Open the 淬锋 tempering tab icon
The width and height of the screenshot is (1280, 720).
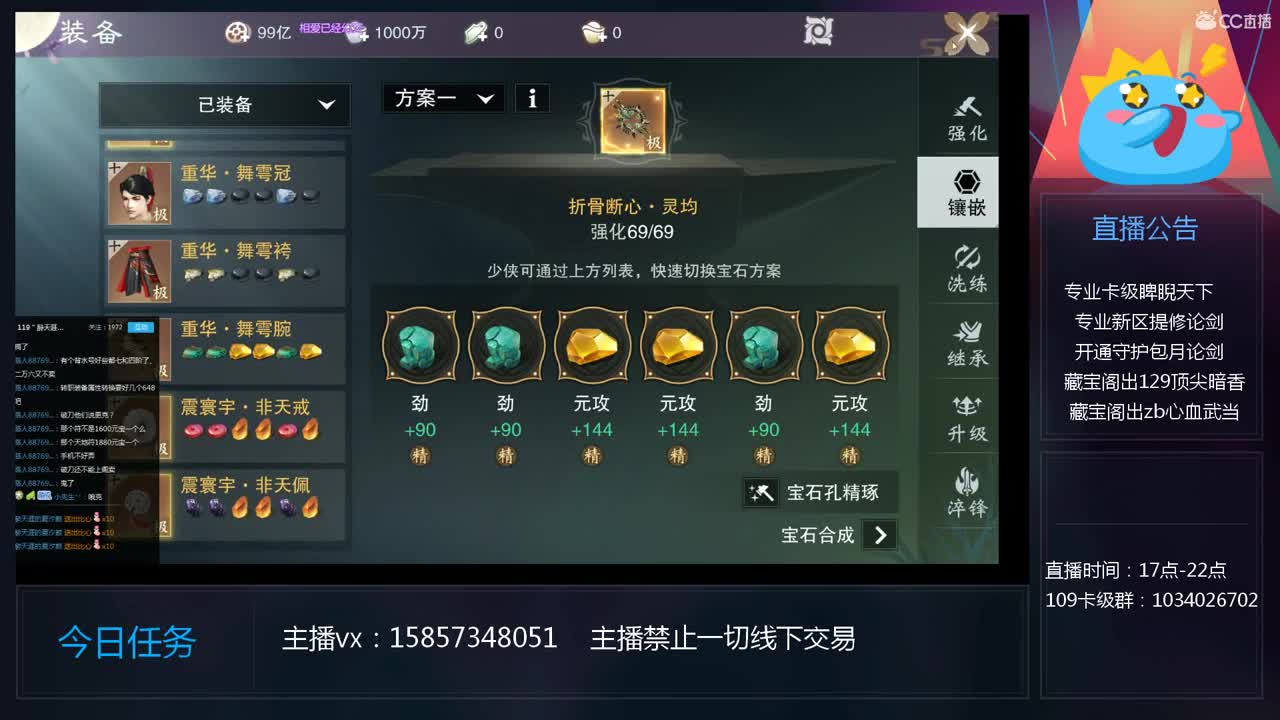pos(967,493)
